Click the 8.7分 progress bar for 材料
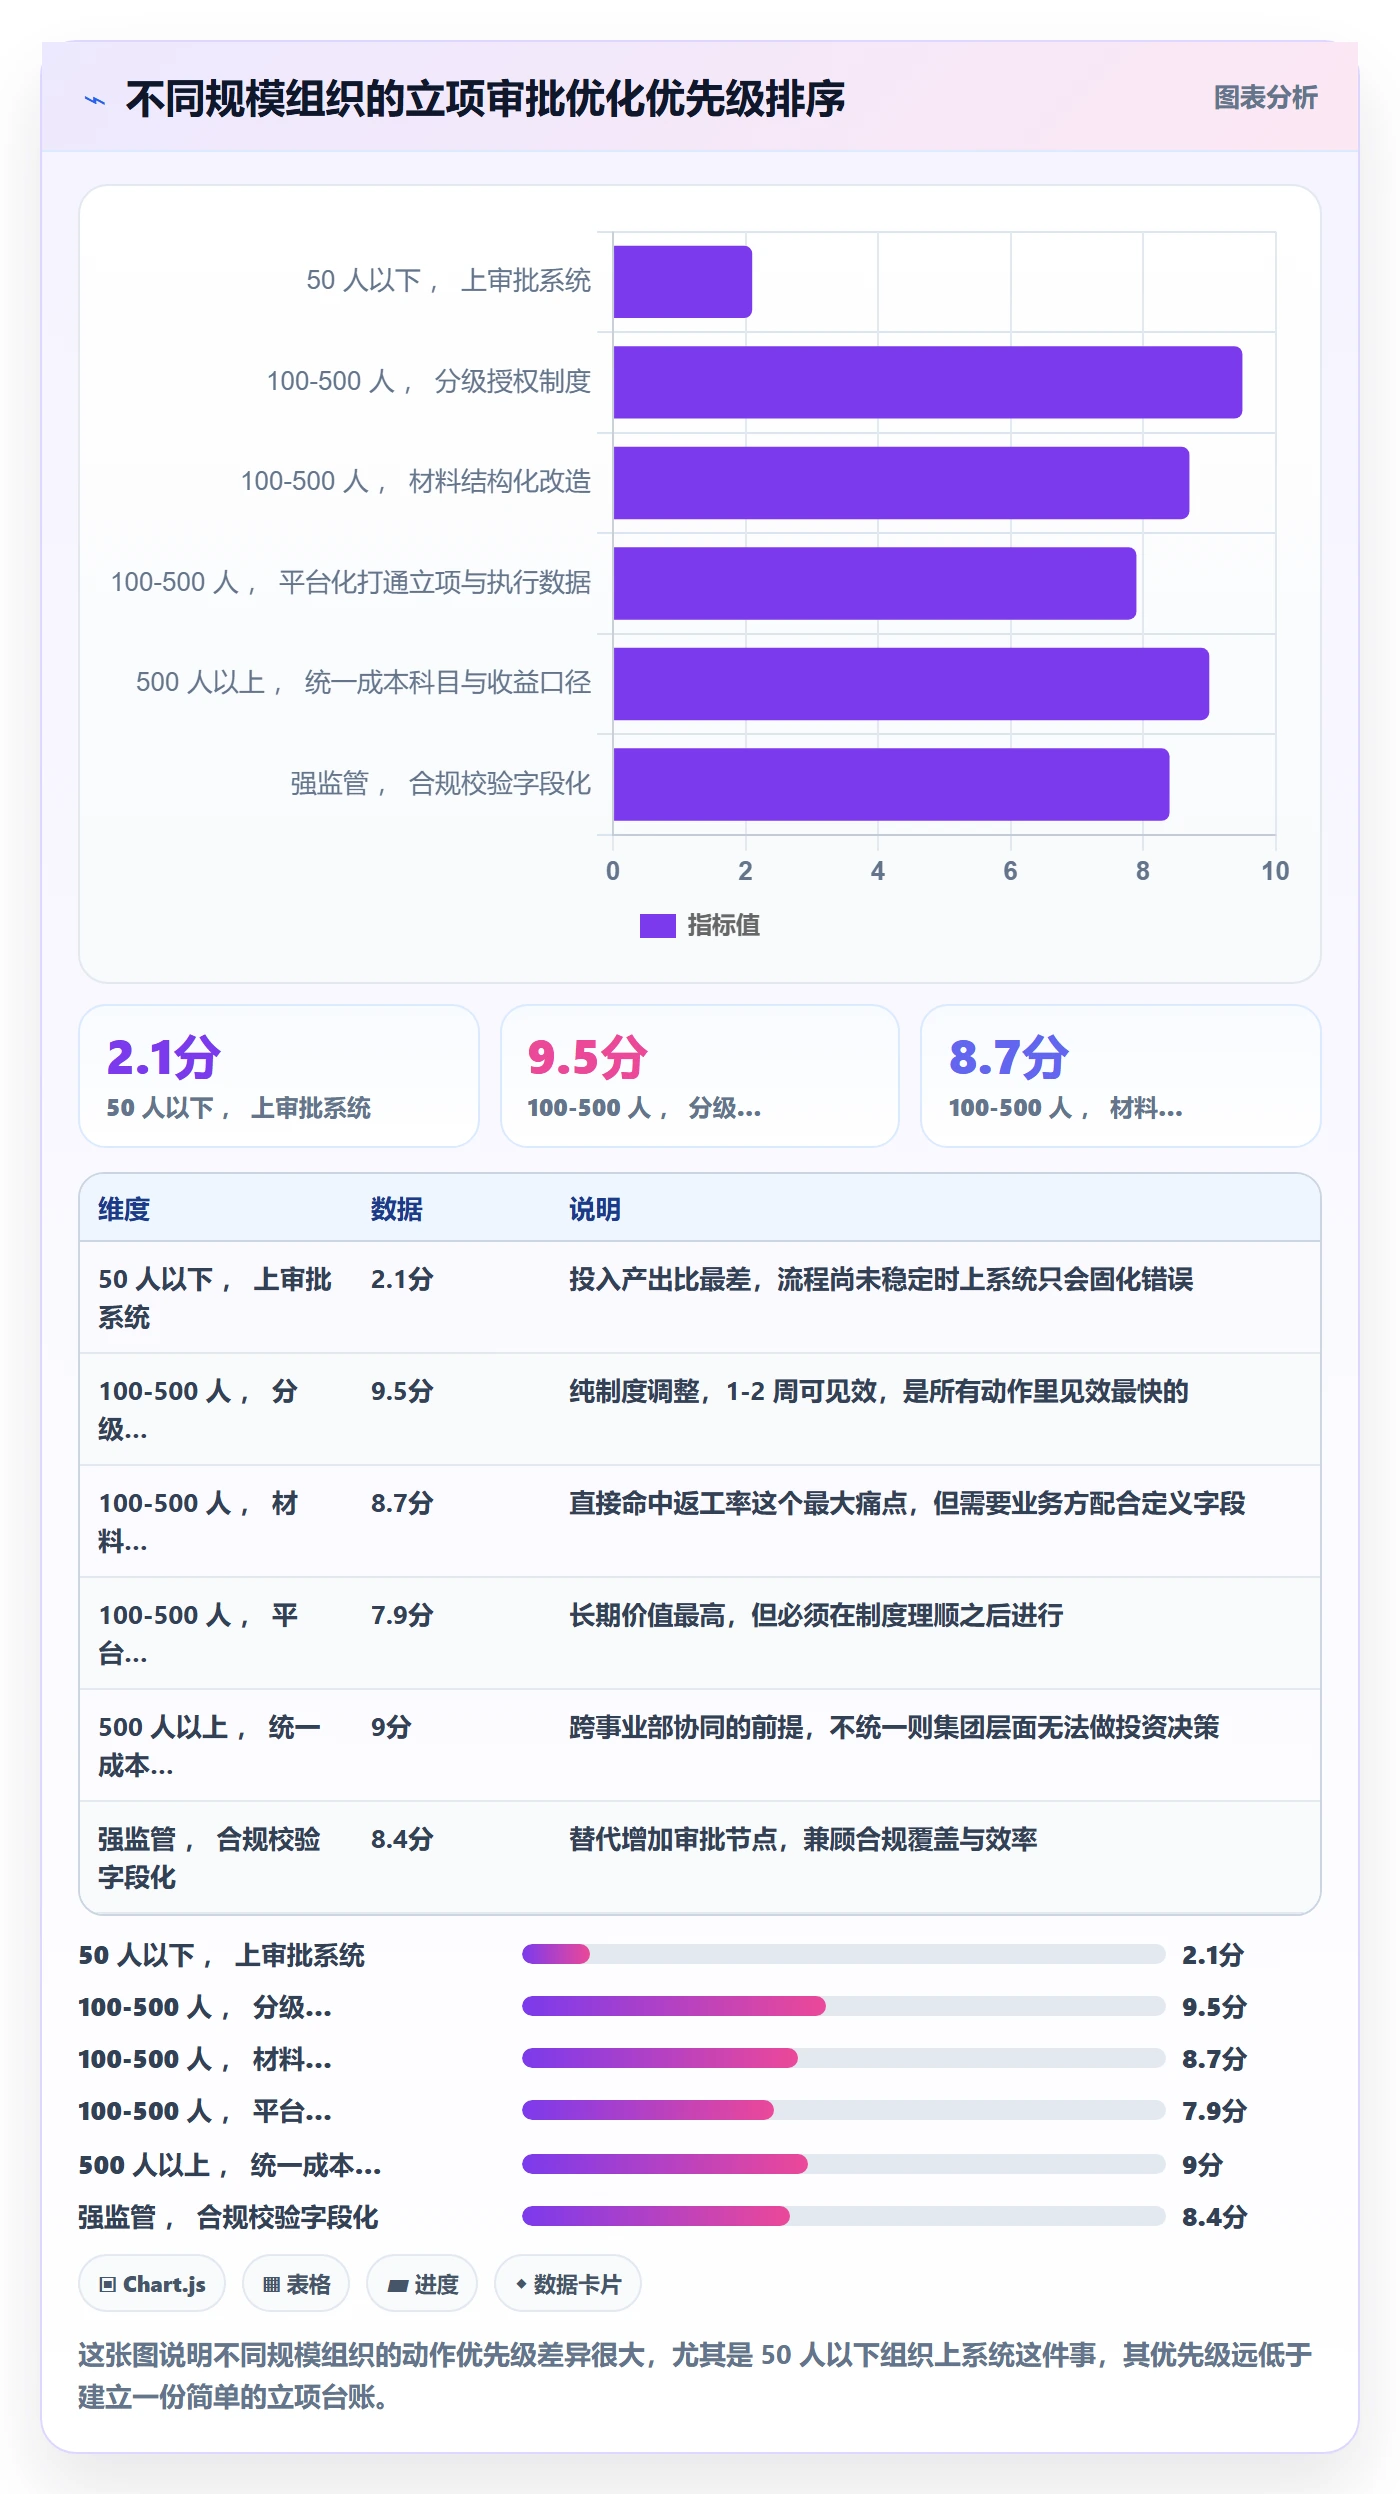The image size is (1400, 2494). coord(843,2058)
